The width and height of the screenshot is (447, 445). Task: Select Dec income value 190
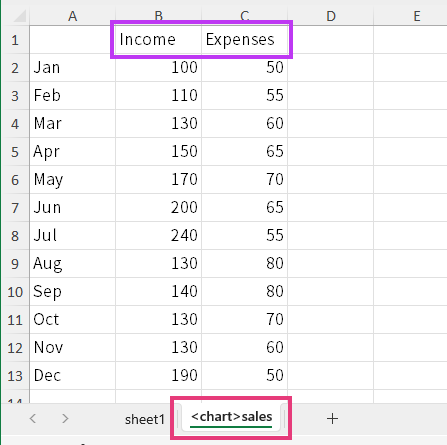tap(159, 376)
